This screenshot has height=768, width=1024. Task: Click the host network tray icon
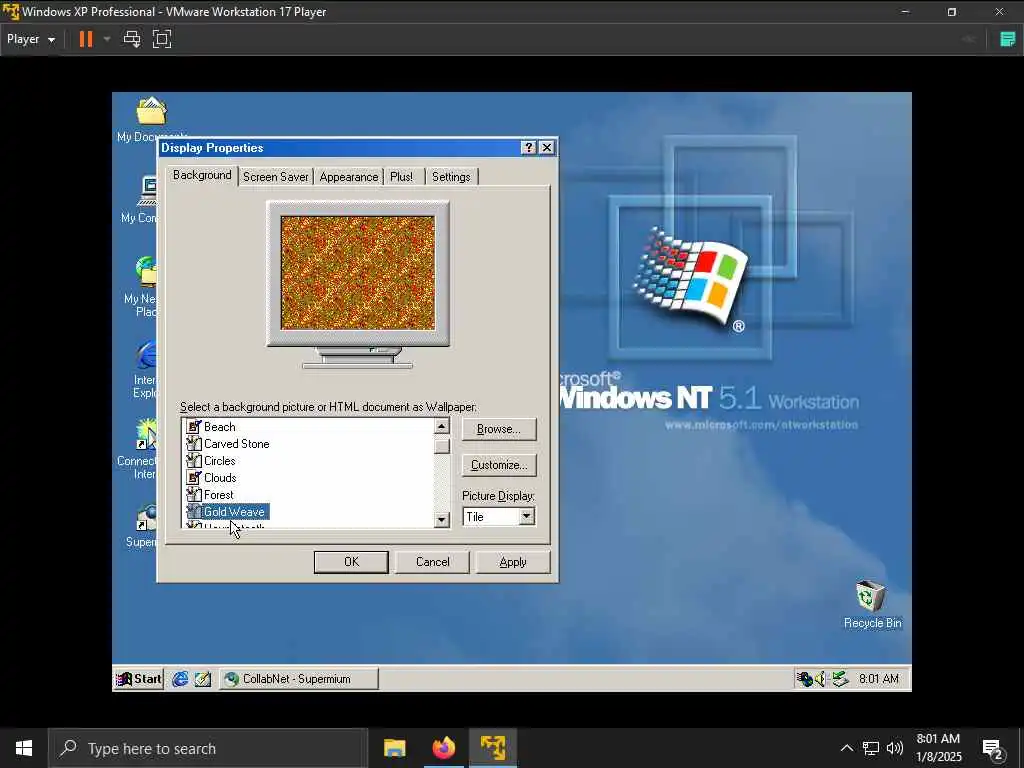pyautogui.click(x=871, y=748)
